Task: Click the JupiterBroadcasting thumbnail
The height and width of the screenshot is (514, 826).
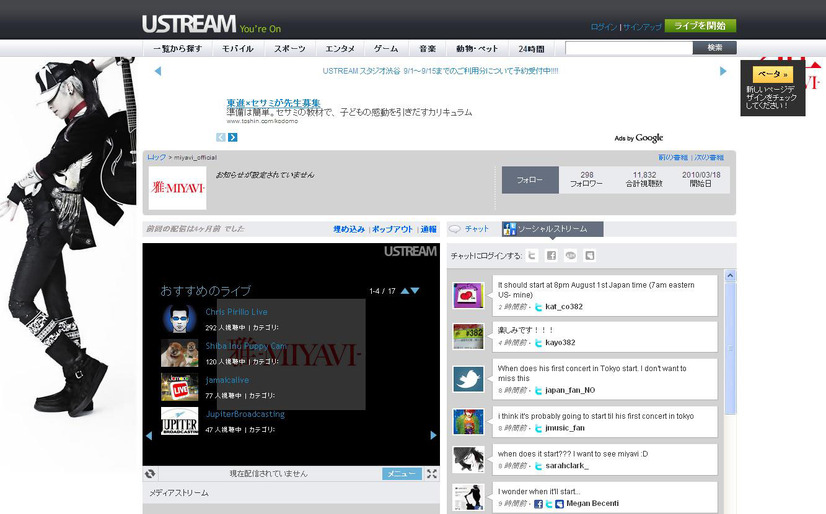Action: 180,421
